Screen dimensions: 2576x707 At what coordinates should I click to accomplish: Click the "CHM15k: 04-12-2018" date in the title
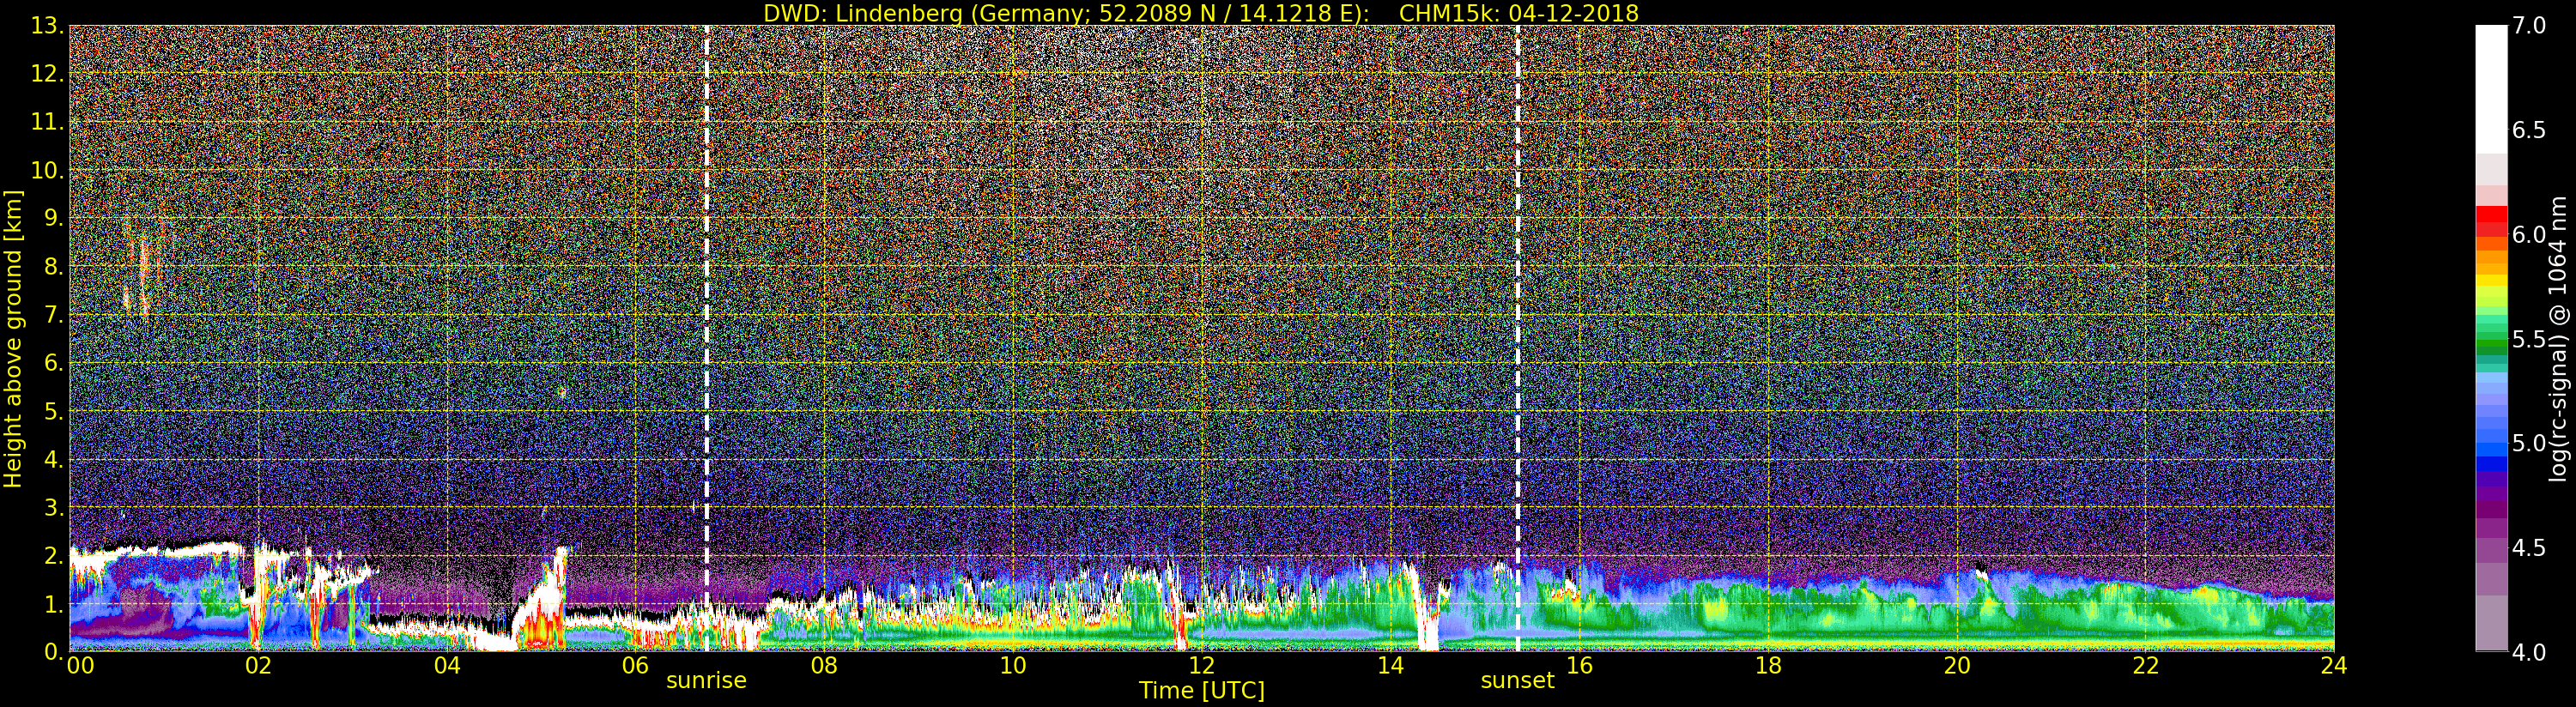click(x=1519, y=13)
